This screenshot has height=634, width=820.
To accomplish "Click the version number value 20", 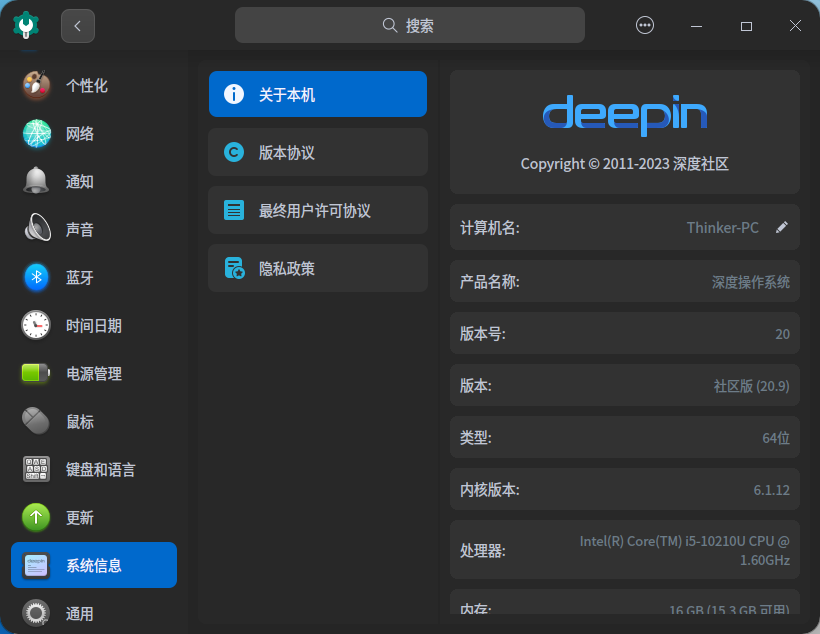I will pyautogui.click(x=782, y=334).
